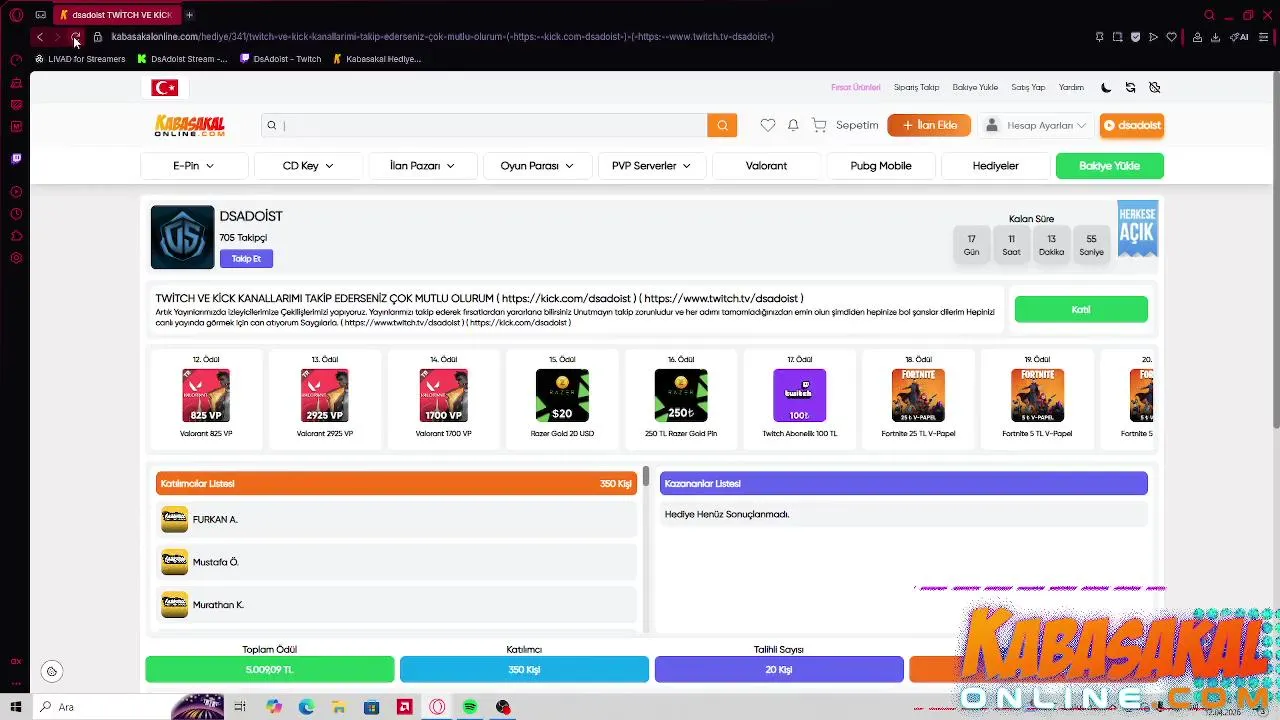The image size is (1280, 720).
Task: Click the browser bookmark heart icon
Action: tap(1171, 37)
